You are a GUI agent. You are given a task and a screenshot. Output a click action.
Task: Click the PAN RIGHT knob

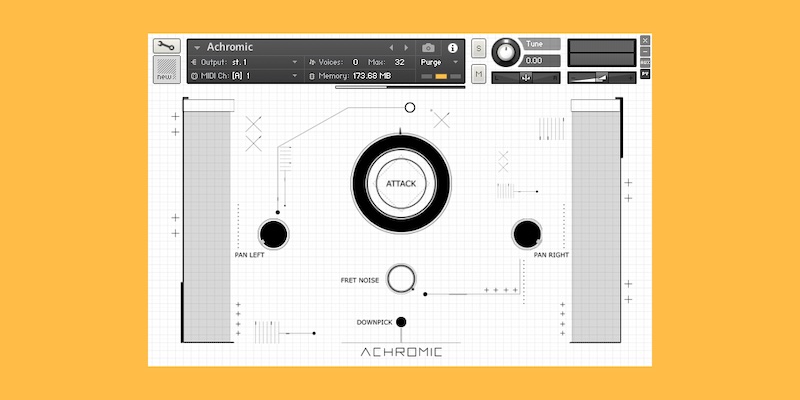(527, 234)
